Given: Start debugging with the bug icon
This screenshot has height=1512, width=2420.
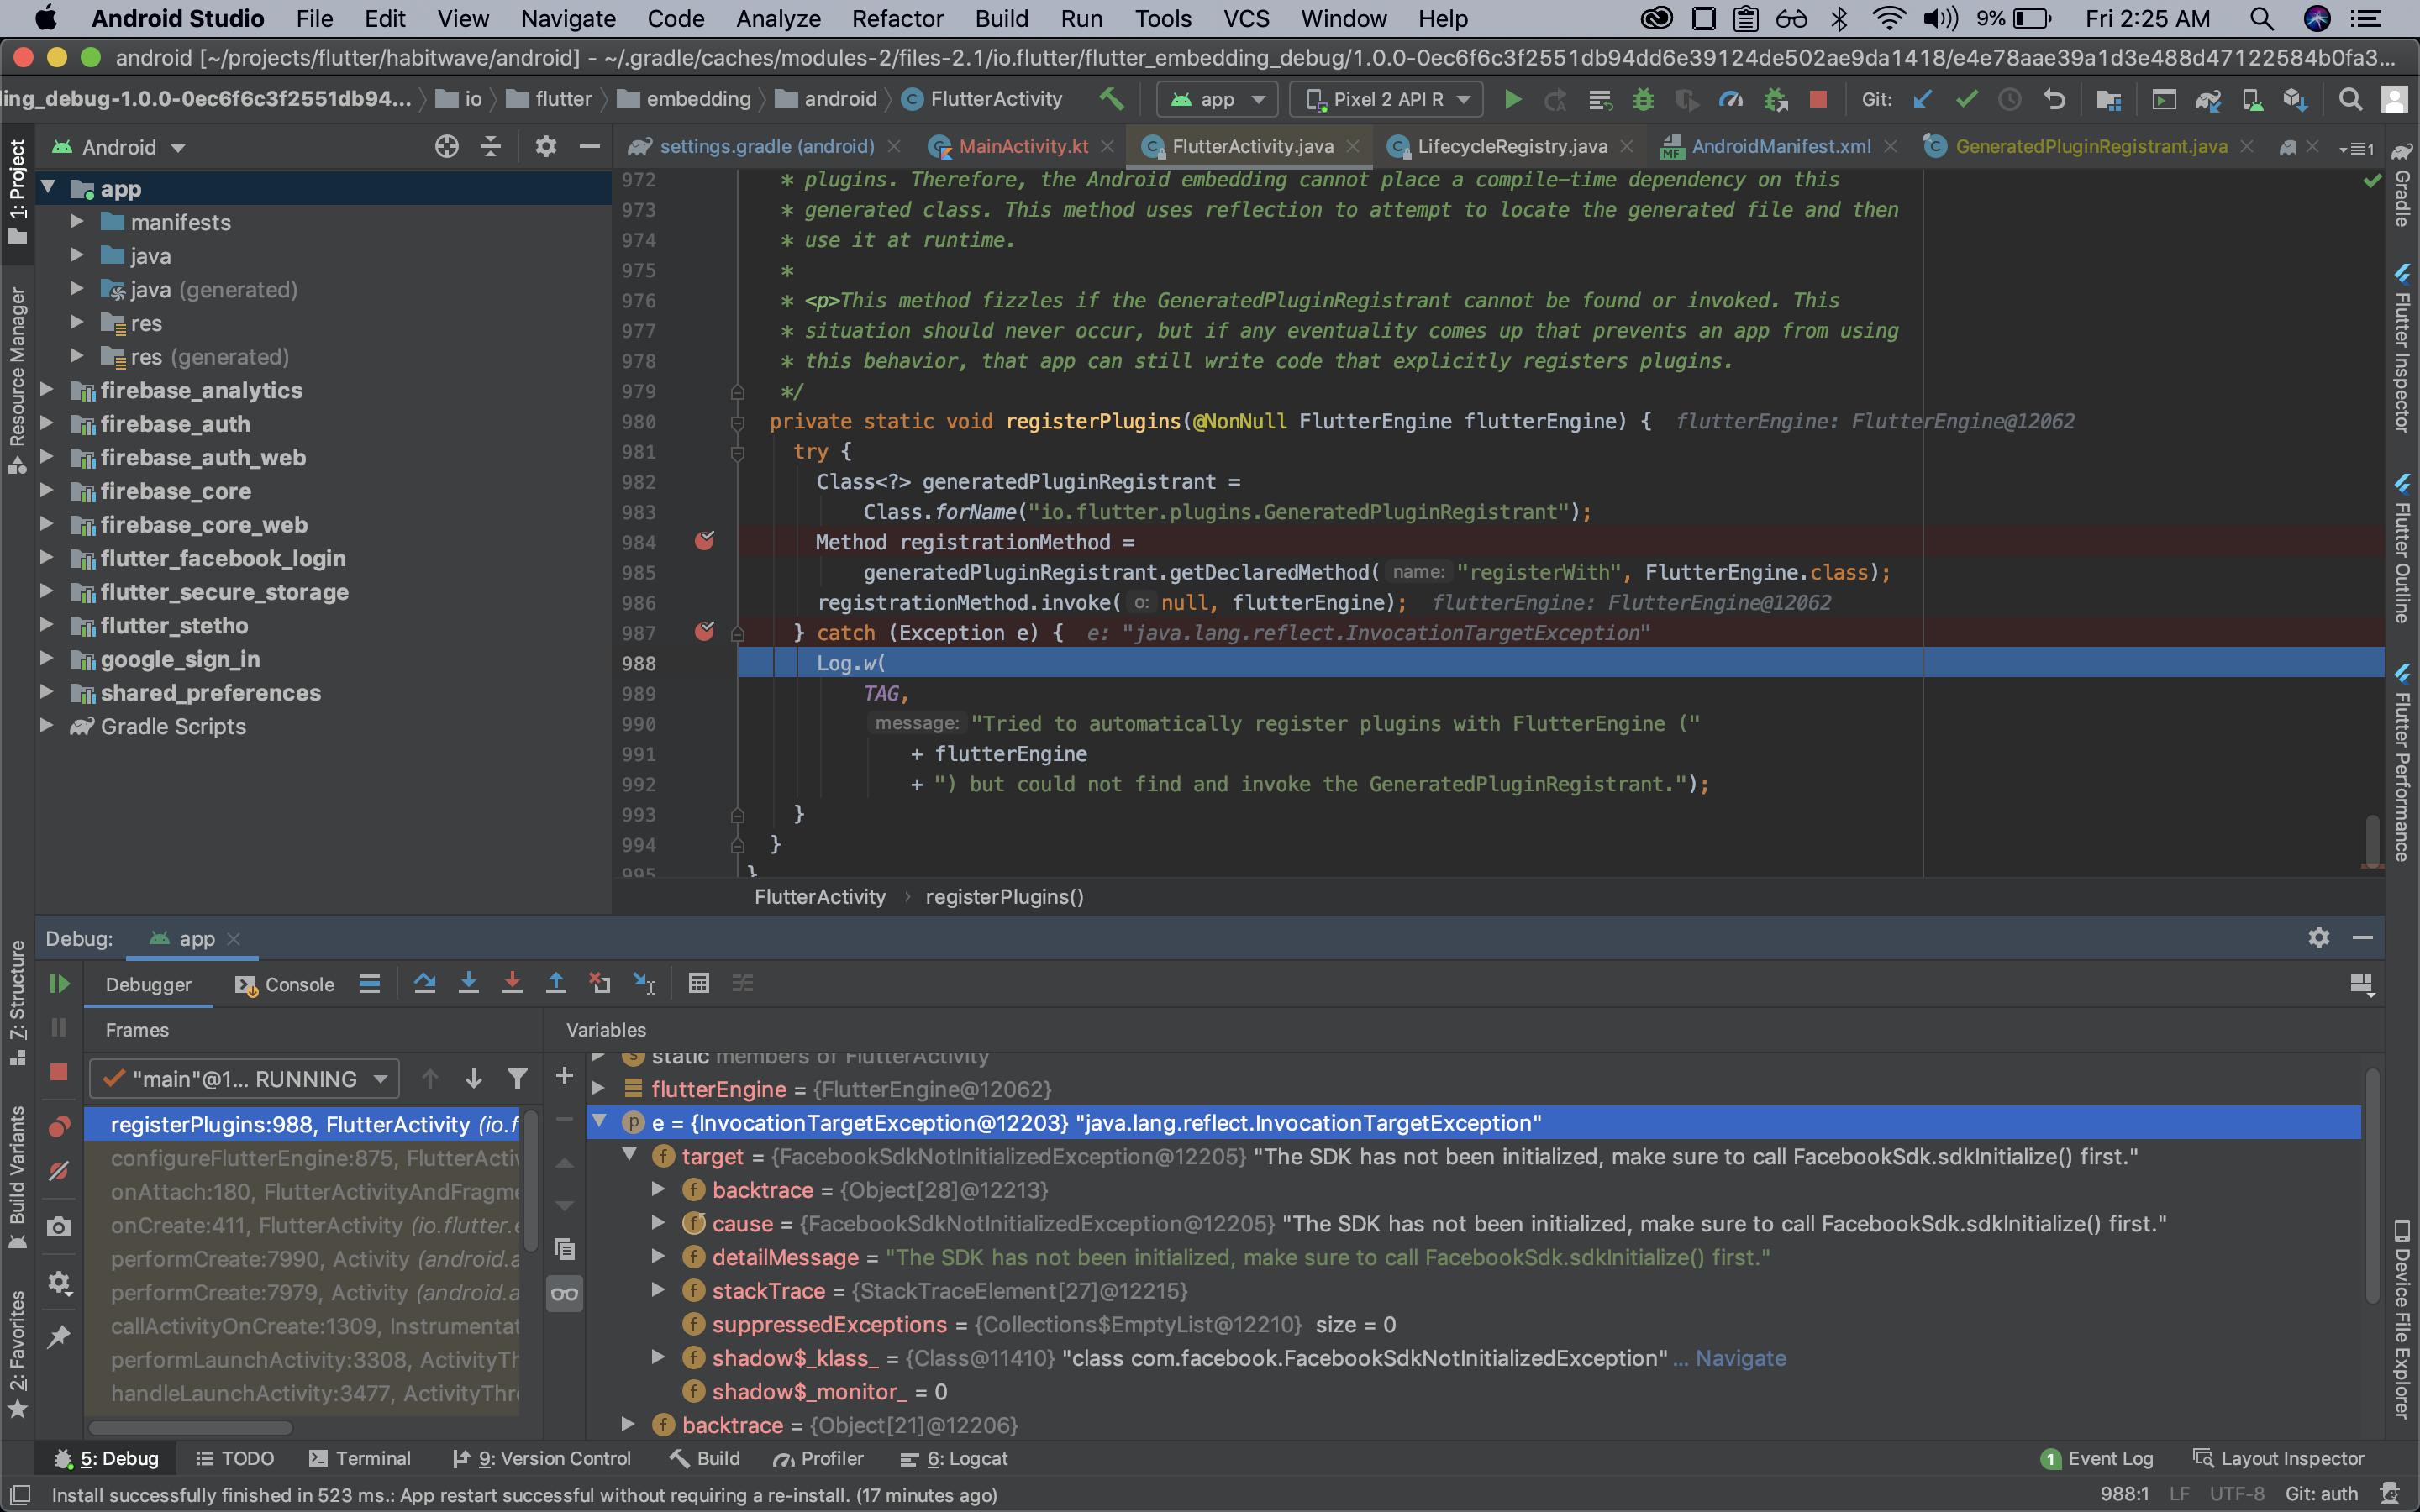Looking at the screenshot, I should 1643,99.
